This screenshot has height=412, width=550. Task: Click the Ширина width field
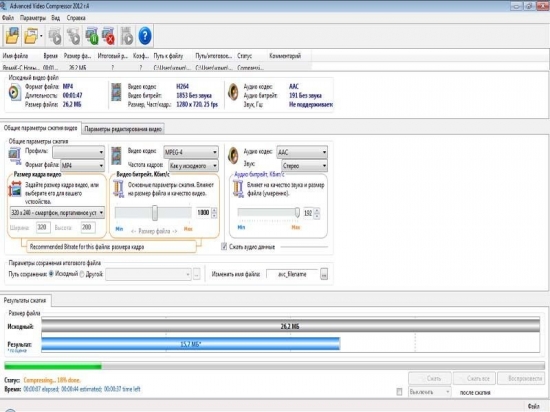tap(43, 227)
